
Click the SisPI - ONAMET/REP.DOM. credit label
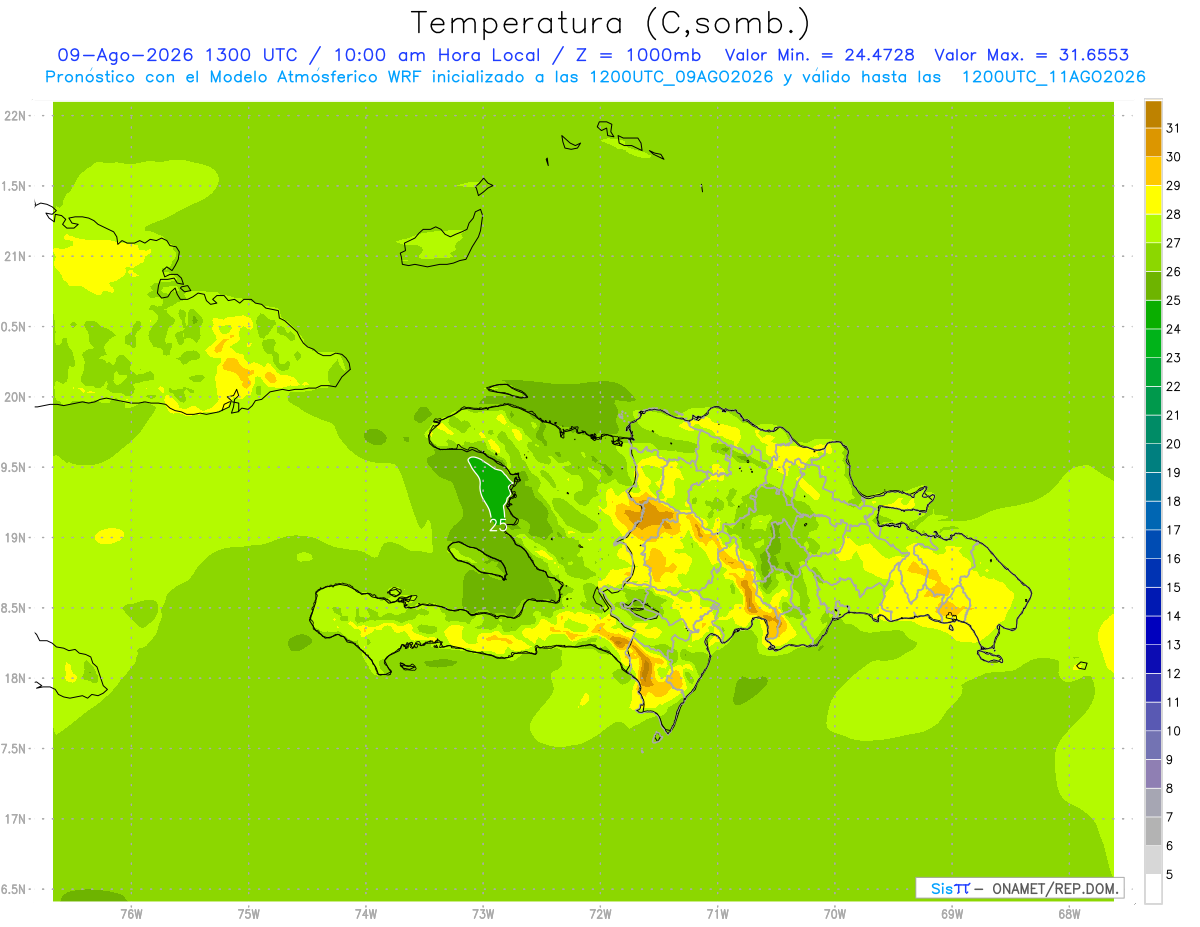[x=1020, y=888]
